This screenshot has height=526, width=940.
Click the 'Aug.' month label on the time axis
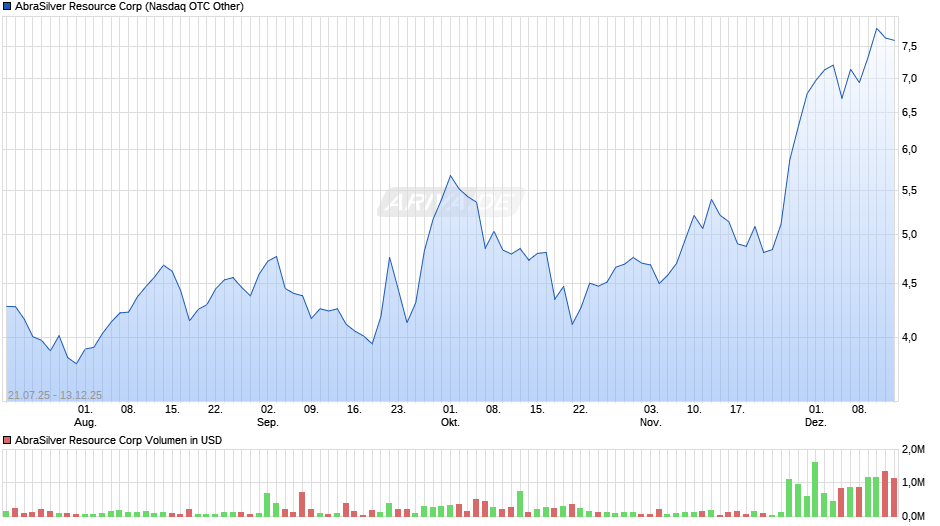85,422
